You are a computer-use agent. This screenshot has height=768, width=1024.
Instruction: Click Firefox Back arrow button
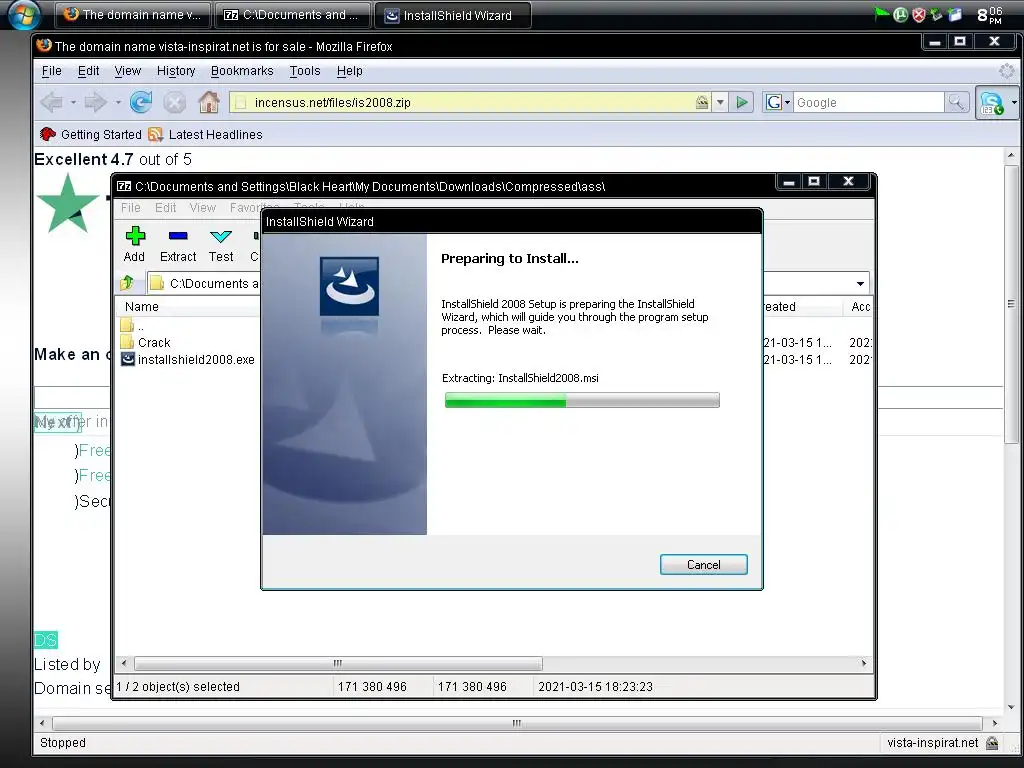52,102
